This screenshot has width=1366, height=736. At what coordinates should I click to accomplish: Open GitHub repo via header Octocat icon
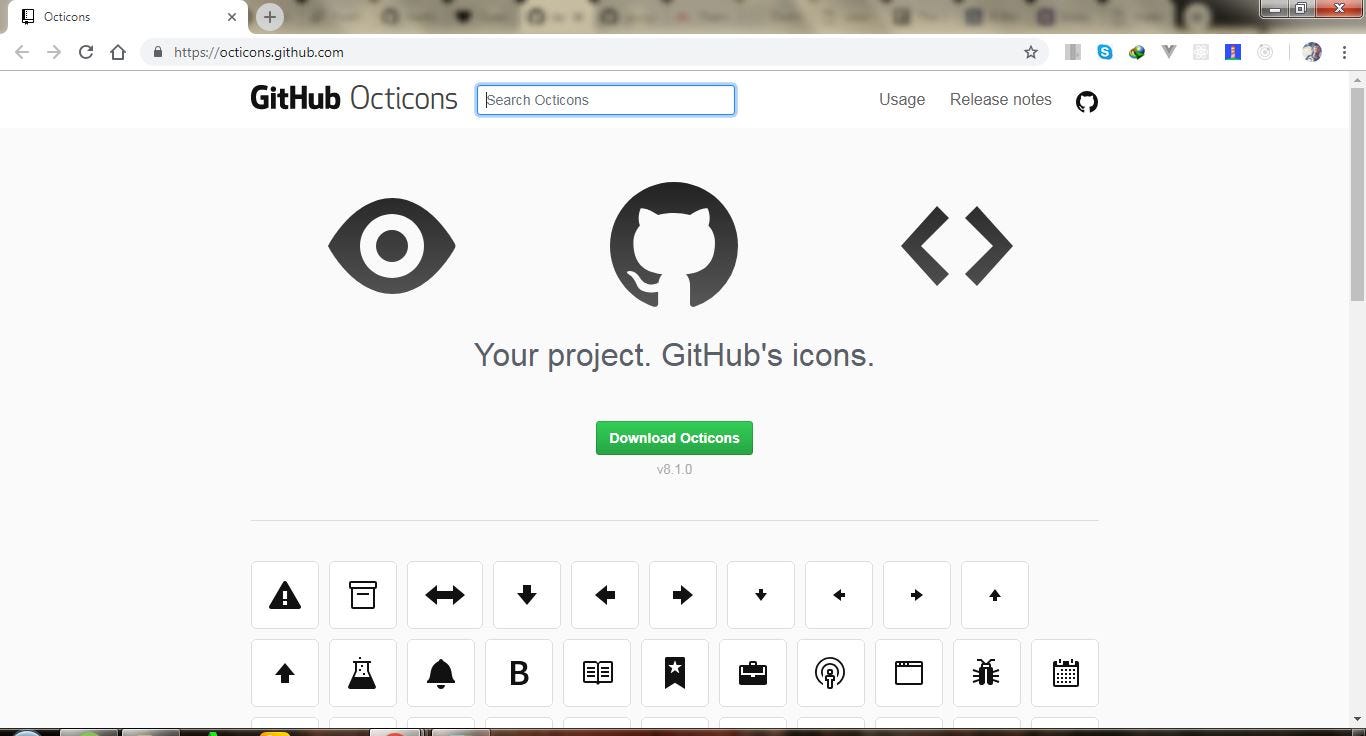click(x=1087, y=101)
